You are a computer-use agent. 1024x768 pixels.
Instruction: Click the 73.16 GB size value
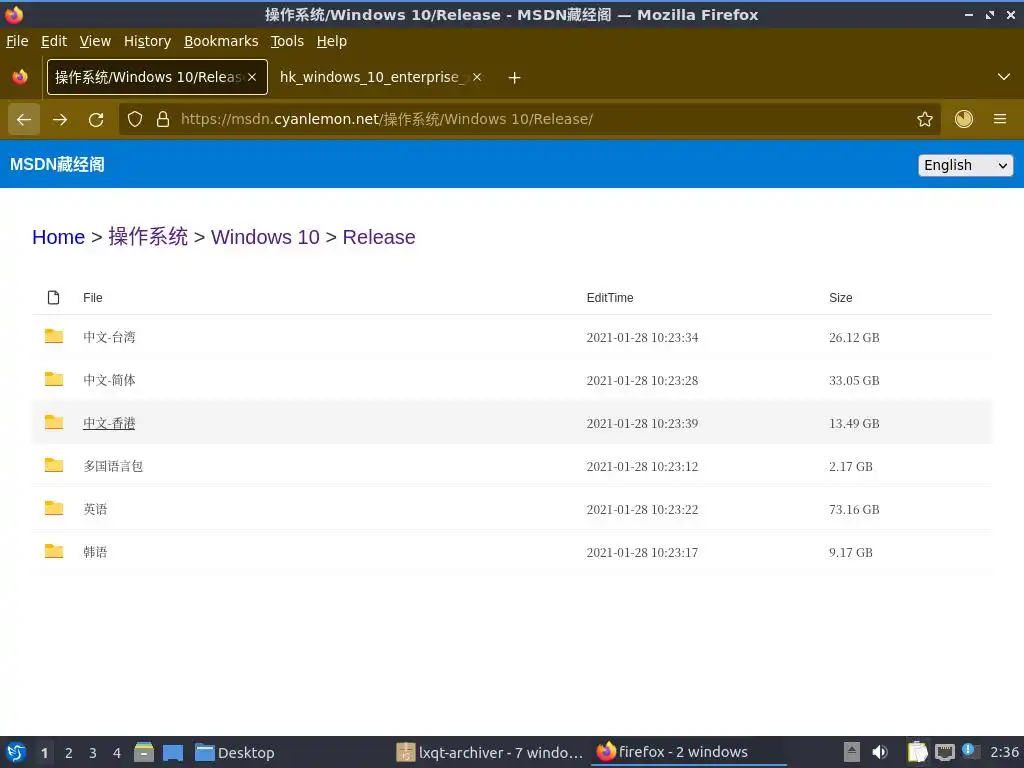click(854, 509)
